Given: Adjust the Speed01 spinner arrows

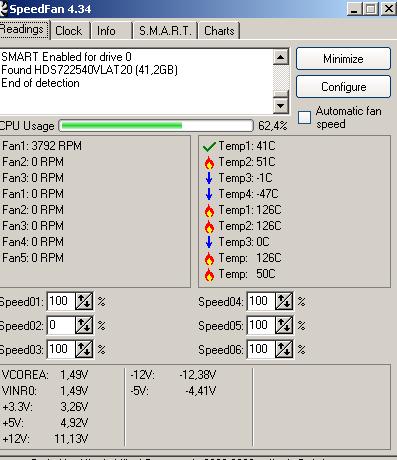Looking at the screenshot, I should click(x=84, y=301).
